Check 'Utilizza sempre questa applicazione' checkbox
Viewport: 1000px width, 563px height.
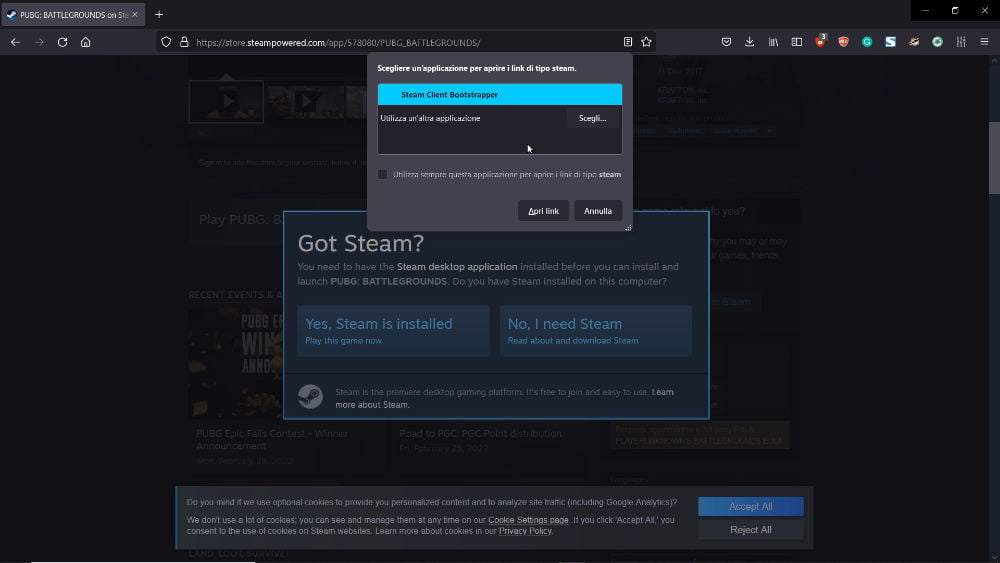click(x=382, y=174)
